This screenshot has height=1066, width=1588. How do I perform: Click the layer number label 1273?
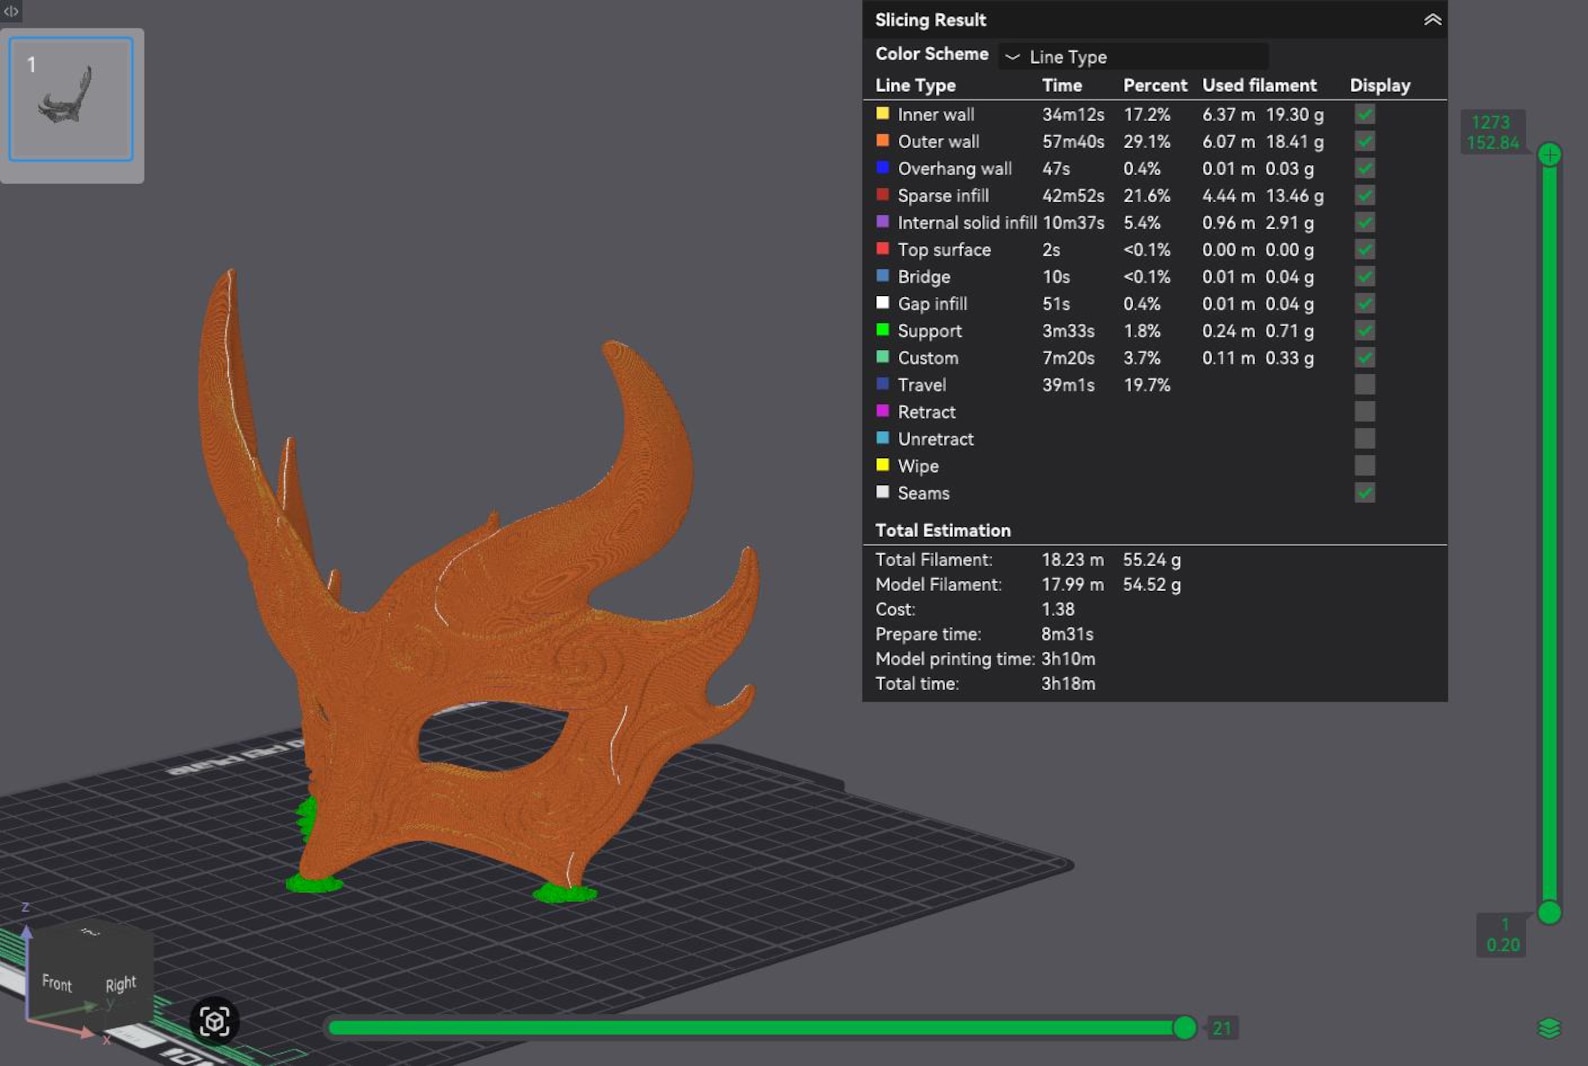(x=1491, y=122)
